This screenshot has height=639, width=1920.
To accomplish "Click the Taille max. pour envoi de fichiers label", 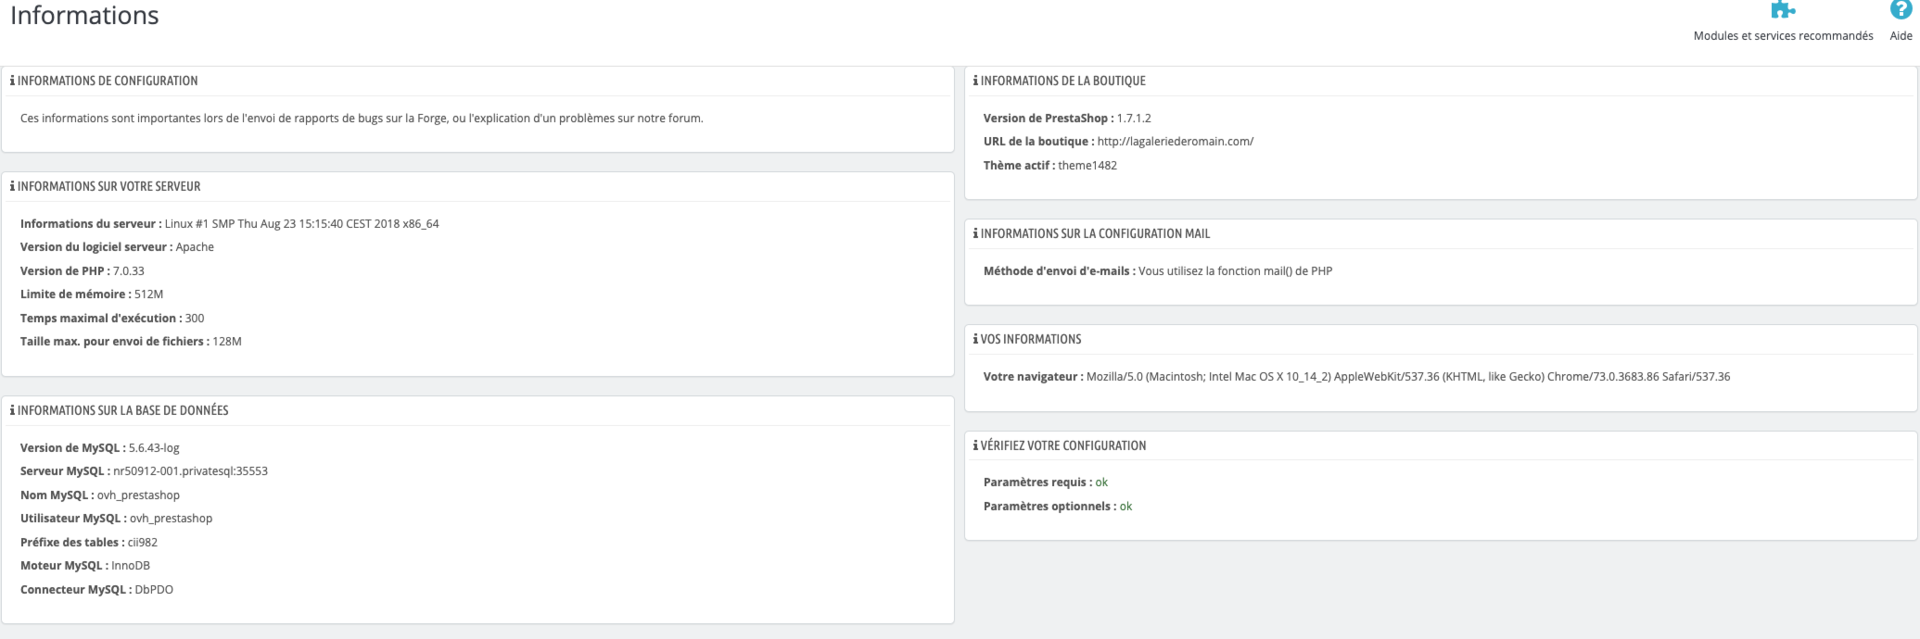I will pyautogui.click(x=115, y=342).
